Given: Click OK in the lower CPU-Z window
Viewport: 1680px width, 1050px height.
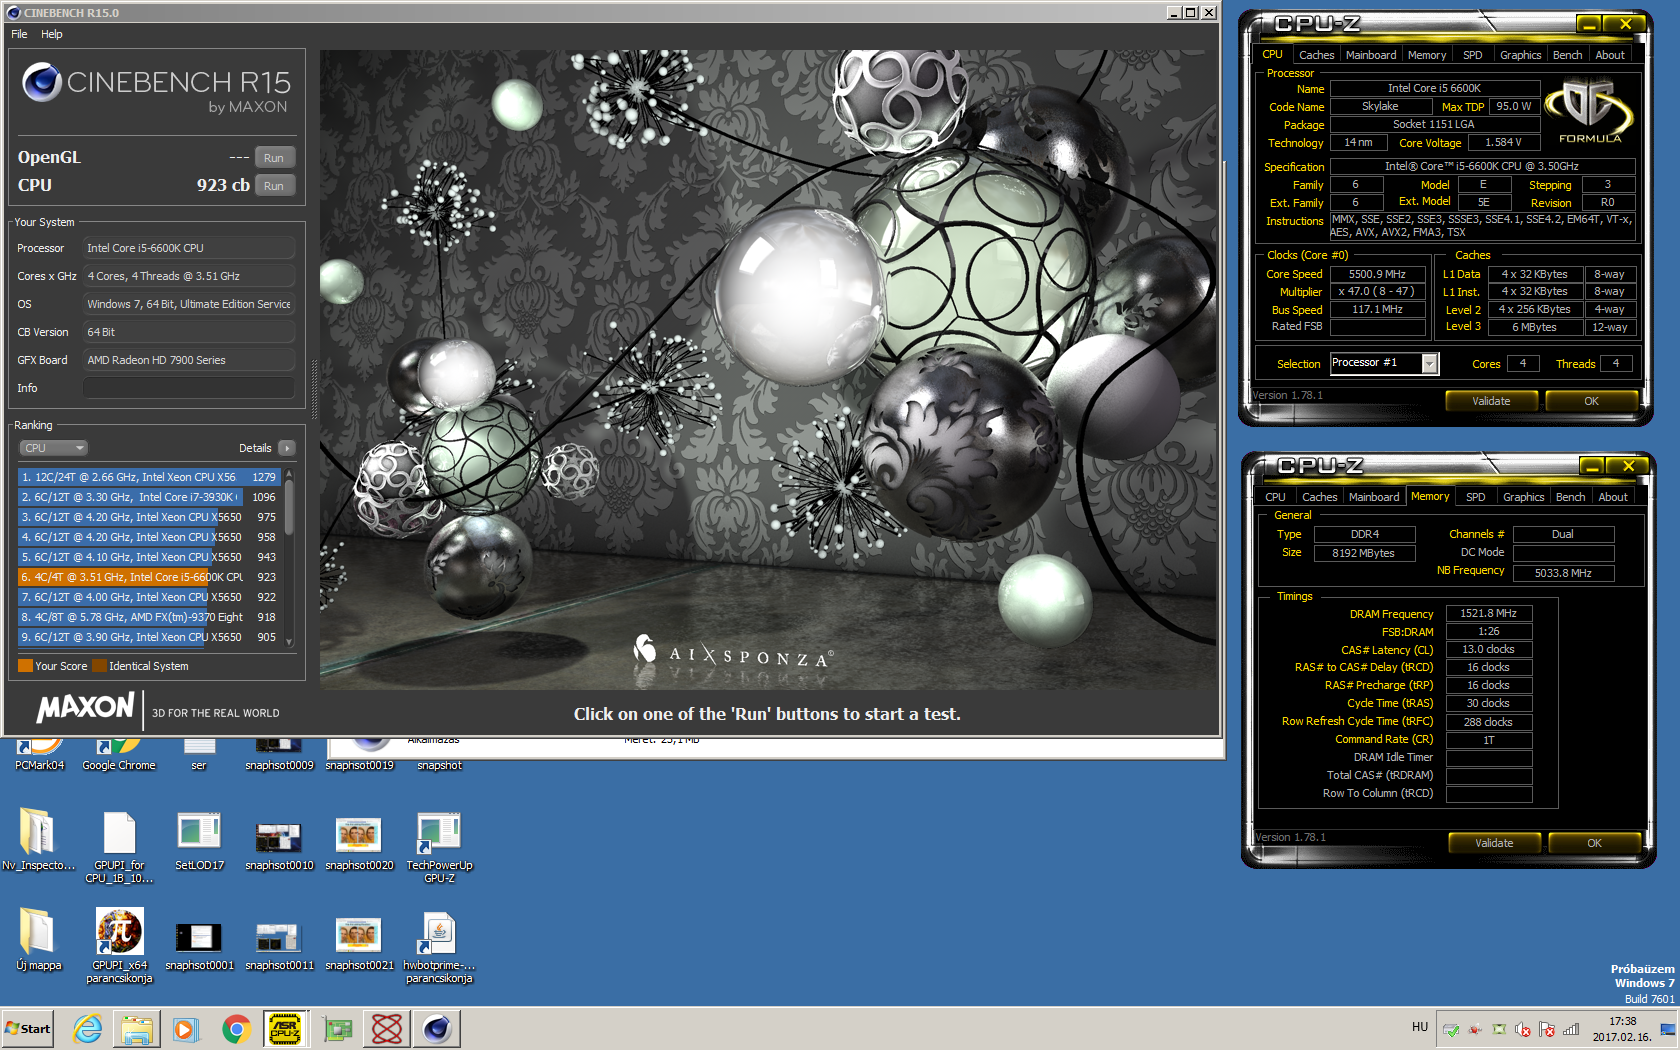Looking at the screenshot, I should click(x=1594, y=843).
